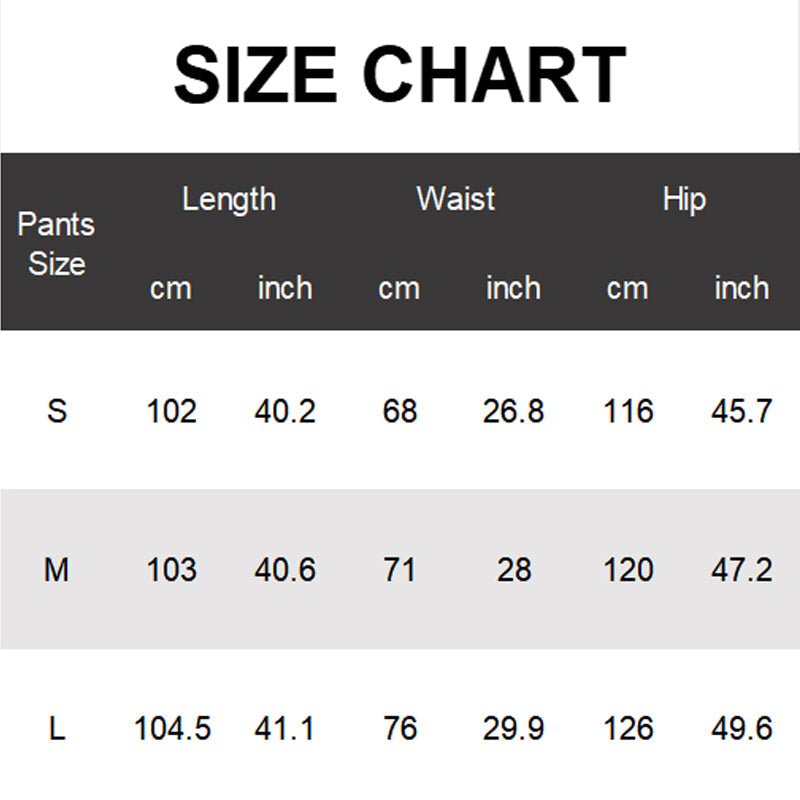Select the Pants Size header cell
The image size is (800, 800).
click(x=56, y=244)
